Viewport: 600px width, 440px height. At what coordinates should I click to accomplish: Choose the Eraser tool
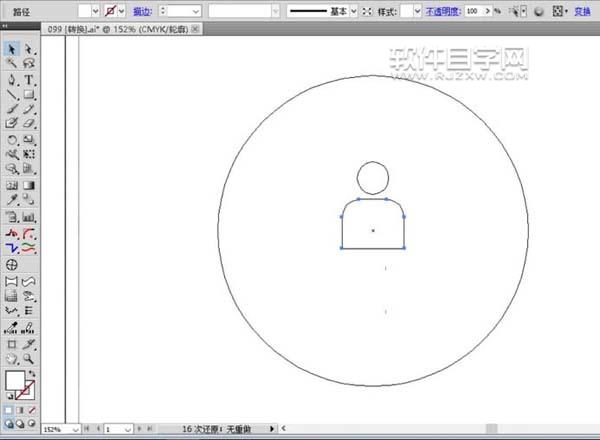click(29, 123)
